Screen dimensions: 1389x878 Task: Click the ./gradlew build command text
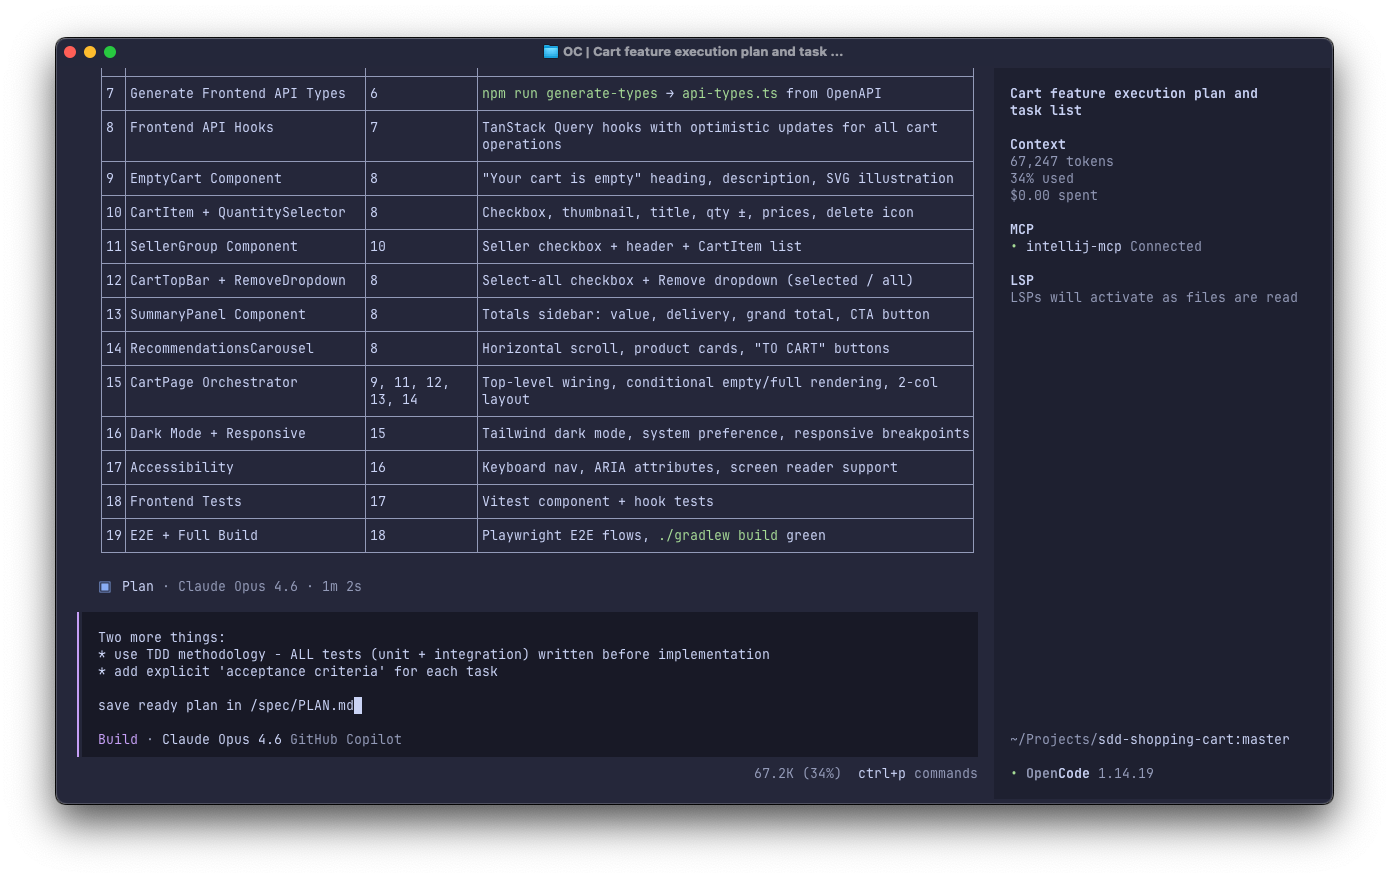click(x=718, y=536)
